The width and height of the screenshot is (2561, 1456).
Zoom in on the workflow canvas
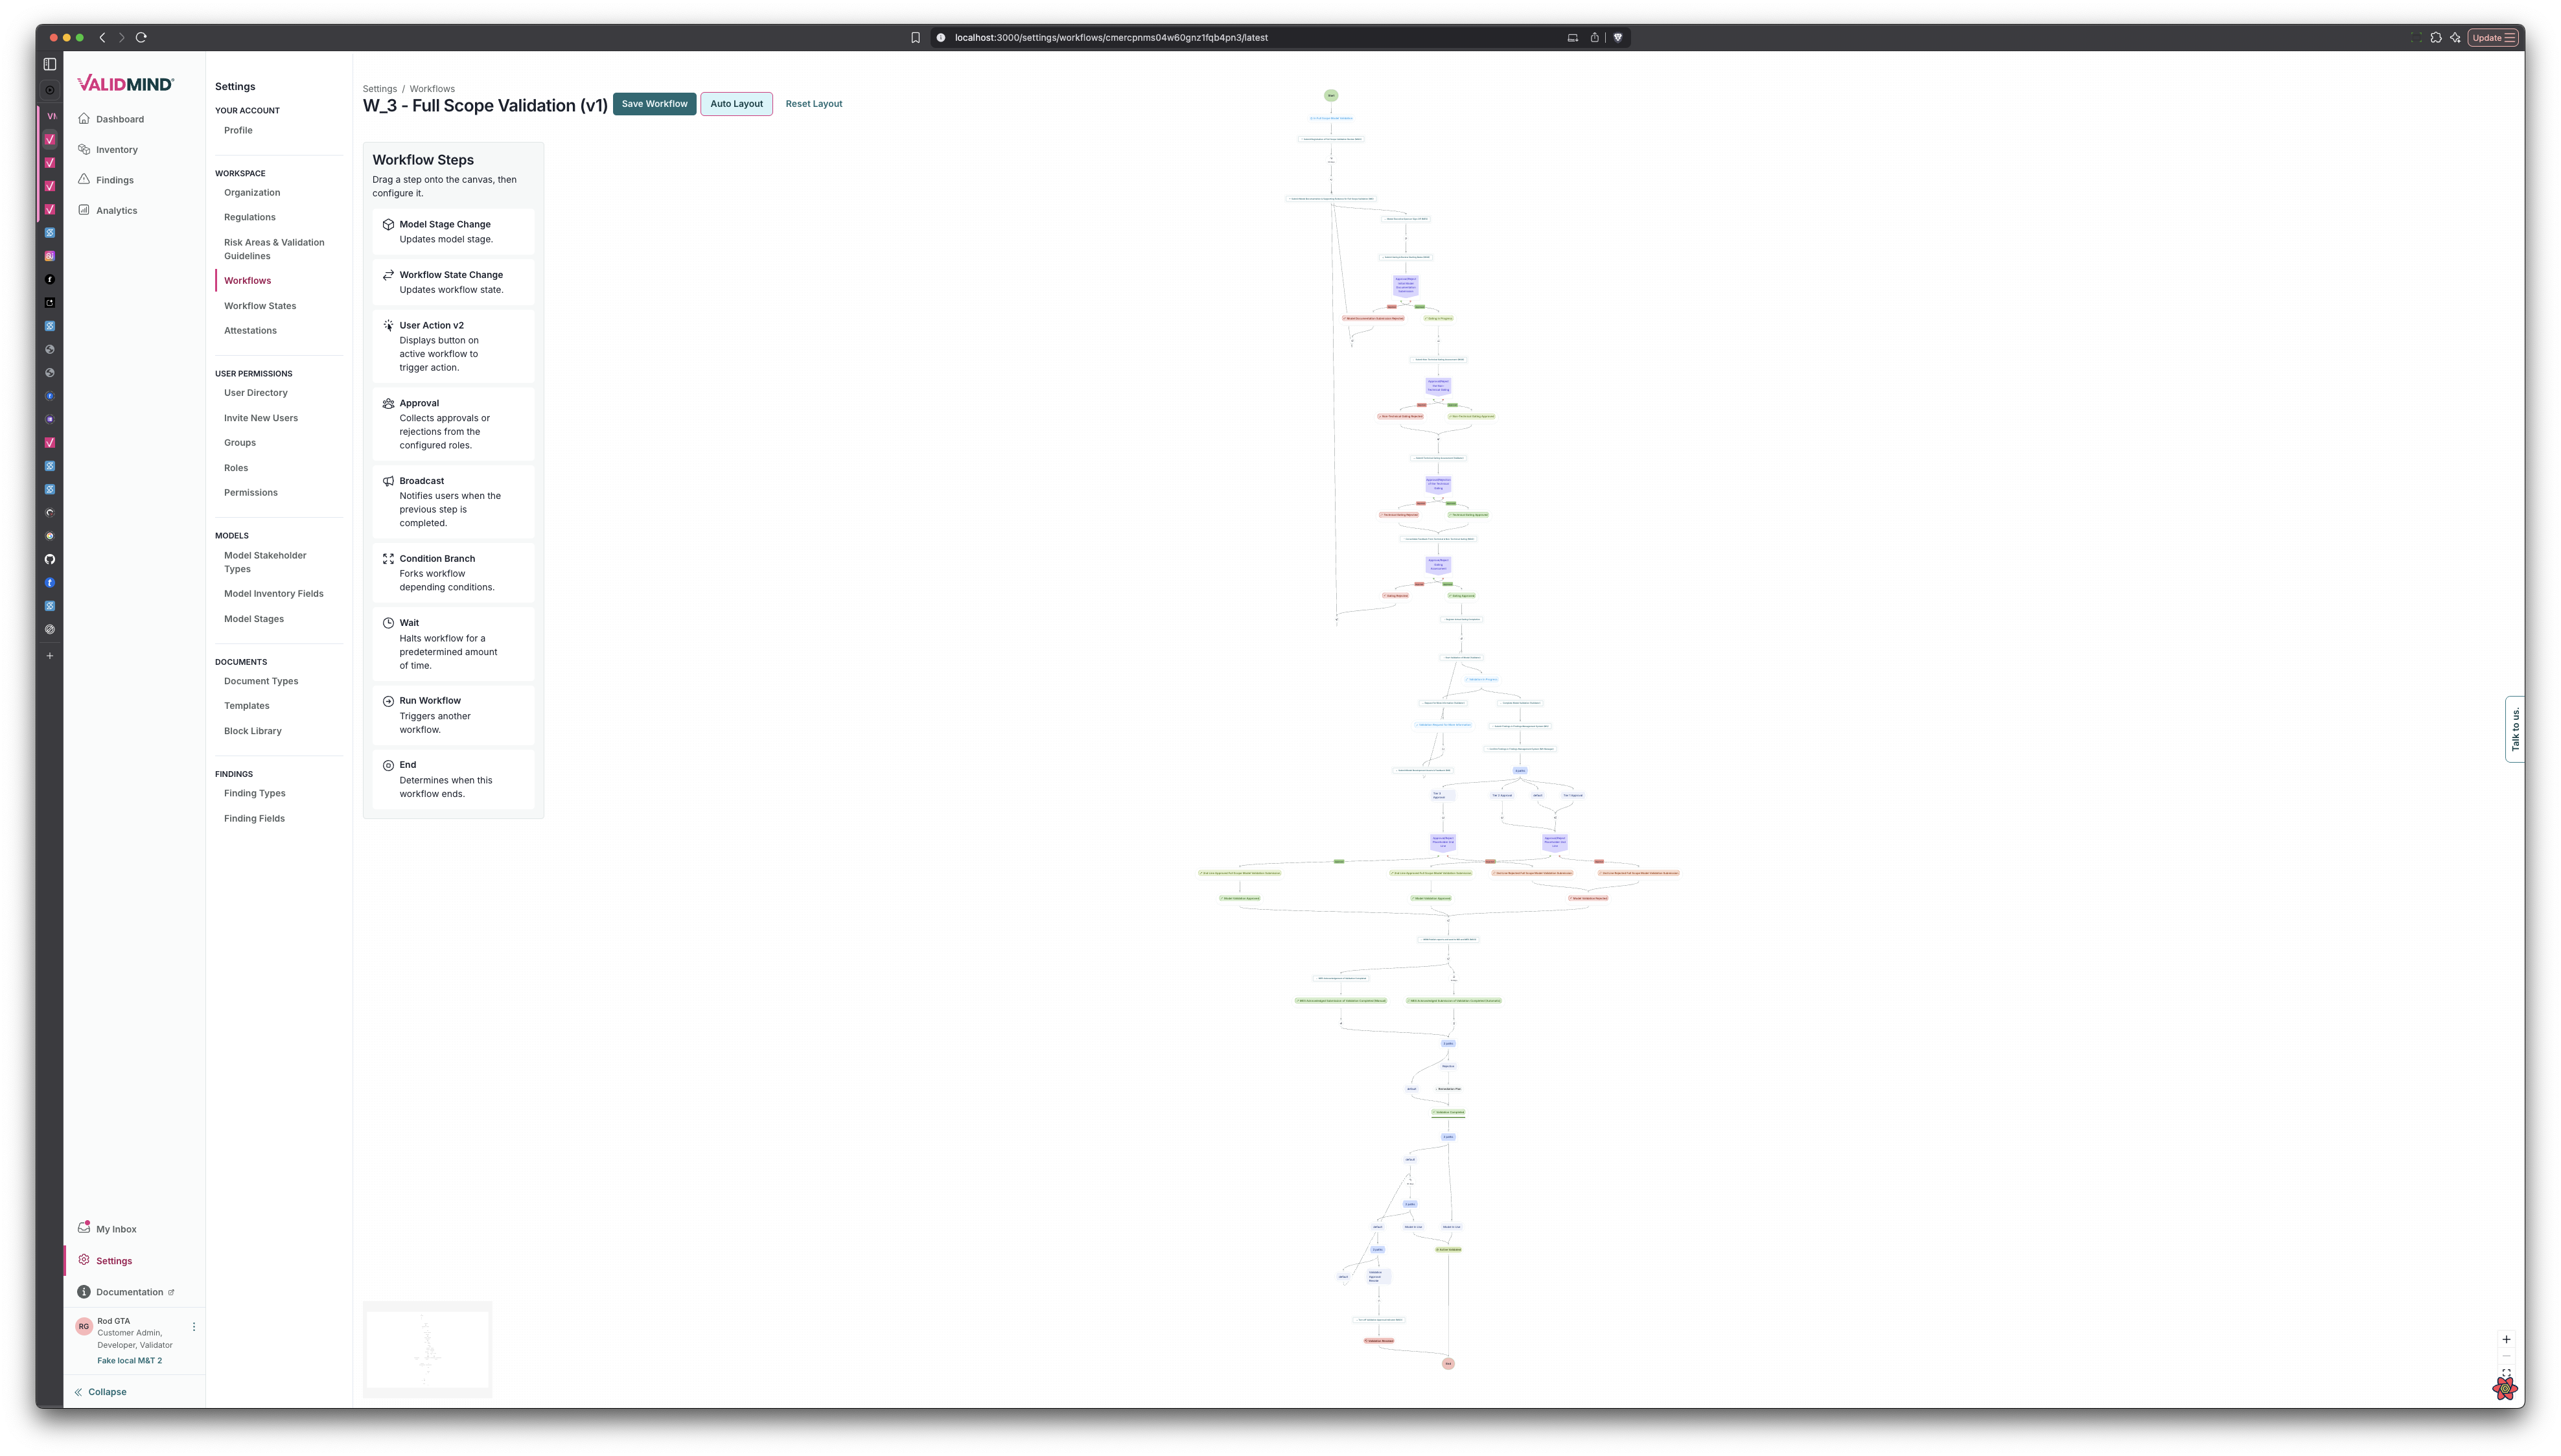2507,1339
